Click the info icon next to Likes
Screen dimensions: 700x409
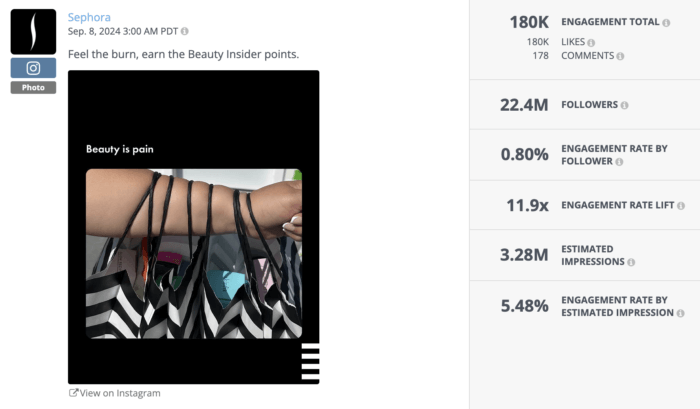pos(591,43)
